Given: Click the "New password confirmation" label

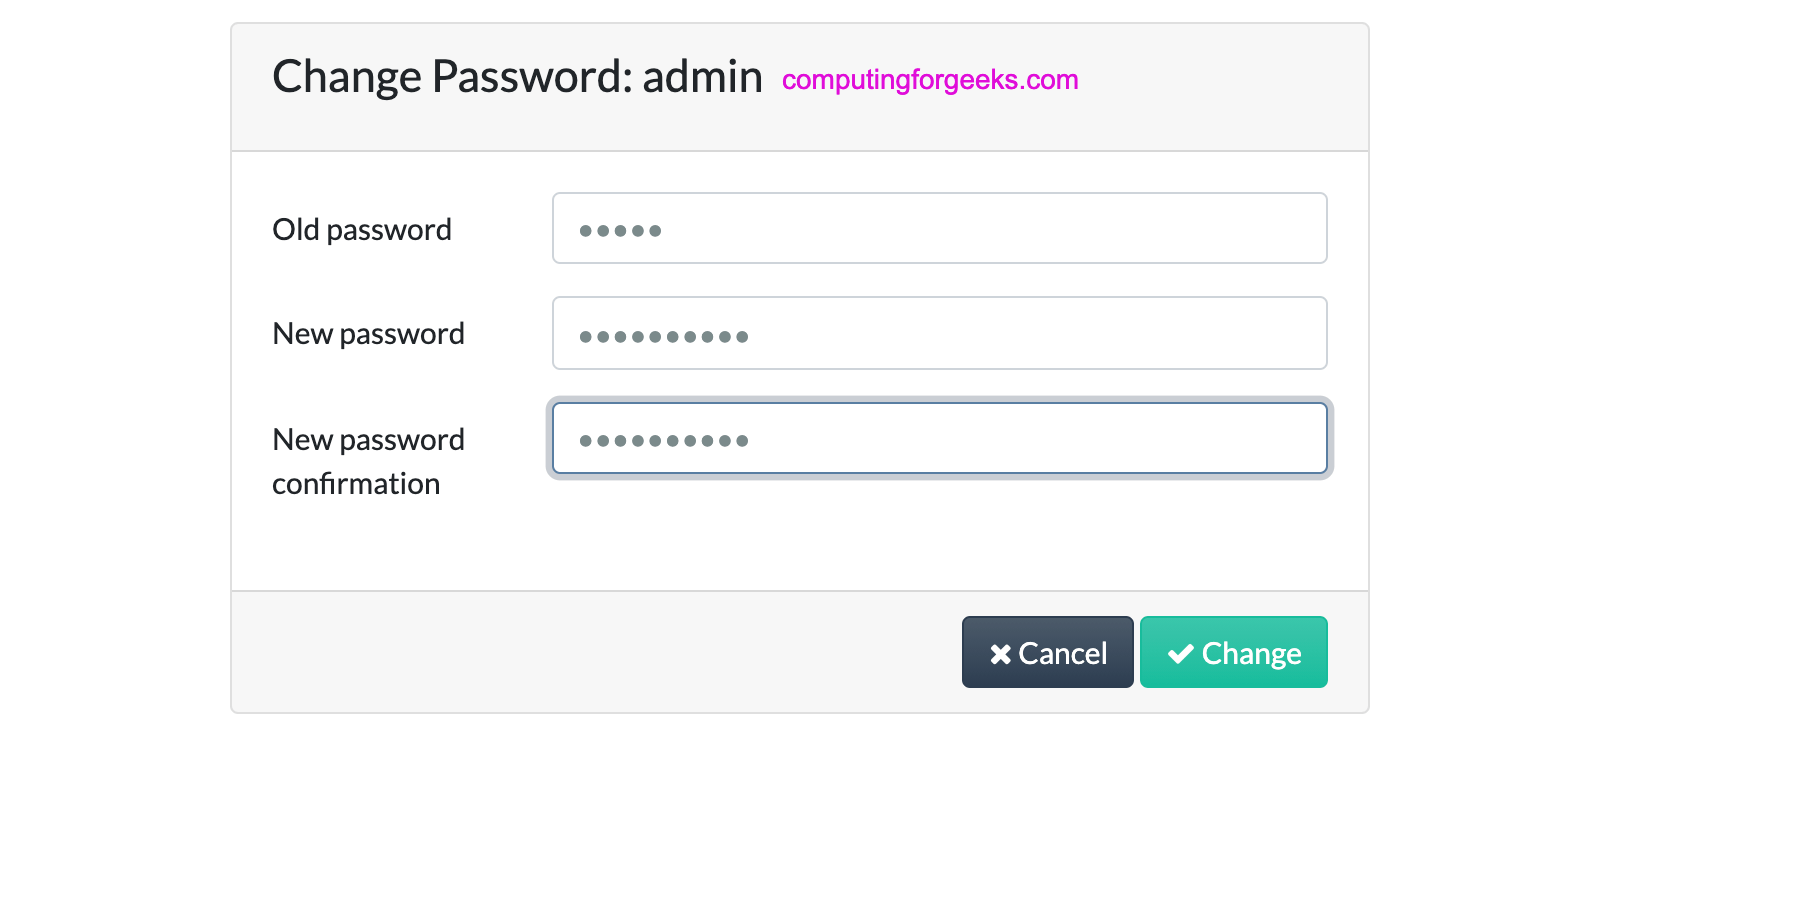Looking at the screenshot, I should point(368,461).
